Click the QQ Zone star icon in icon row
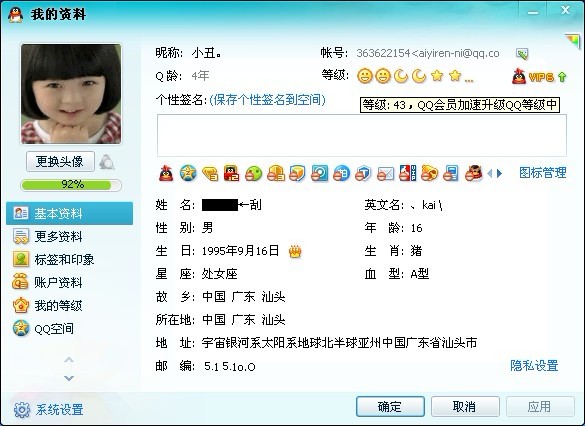 pos(188,173)
